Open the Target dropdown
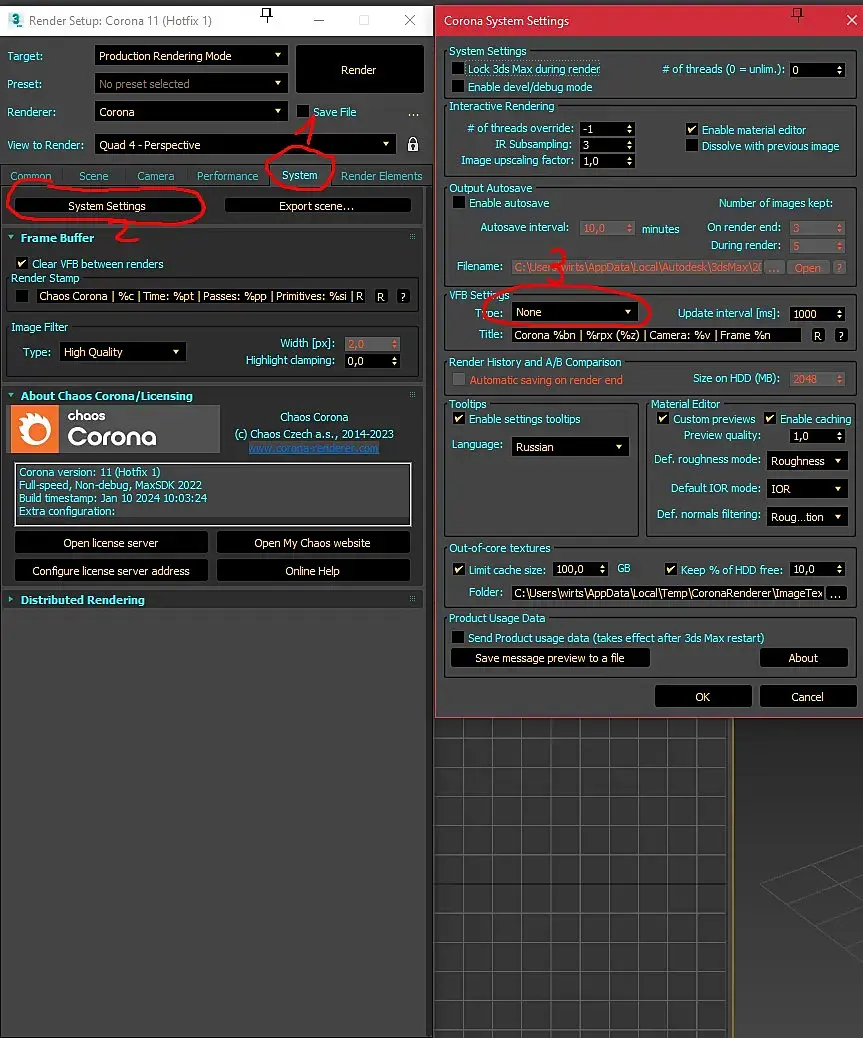 point(191,56)
